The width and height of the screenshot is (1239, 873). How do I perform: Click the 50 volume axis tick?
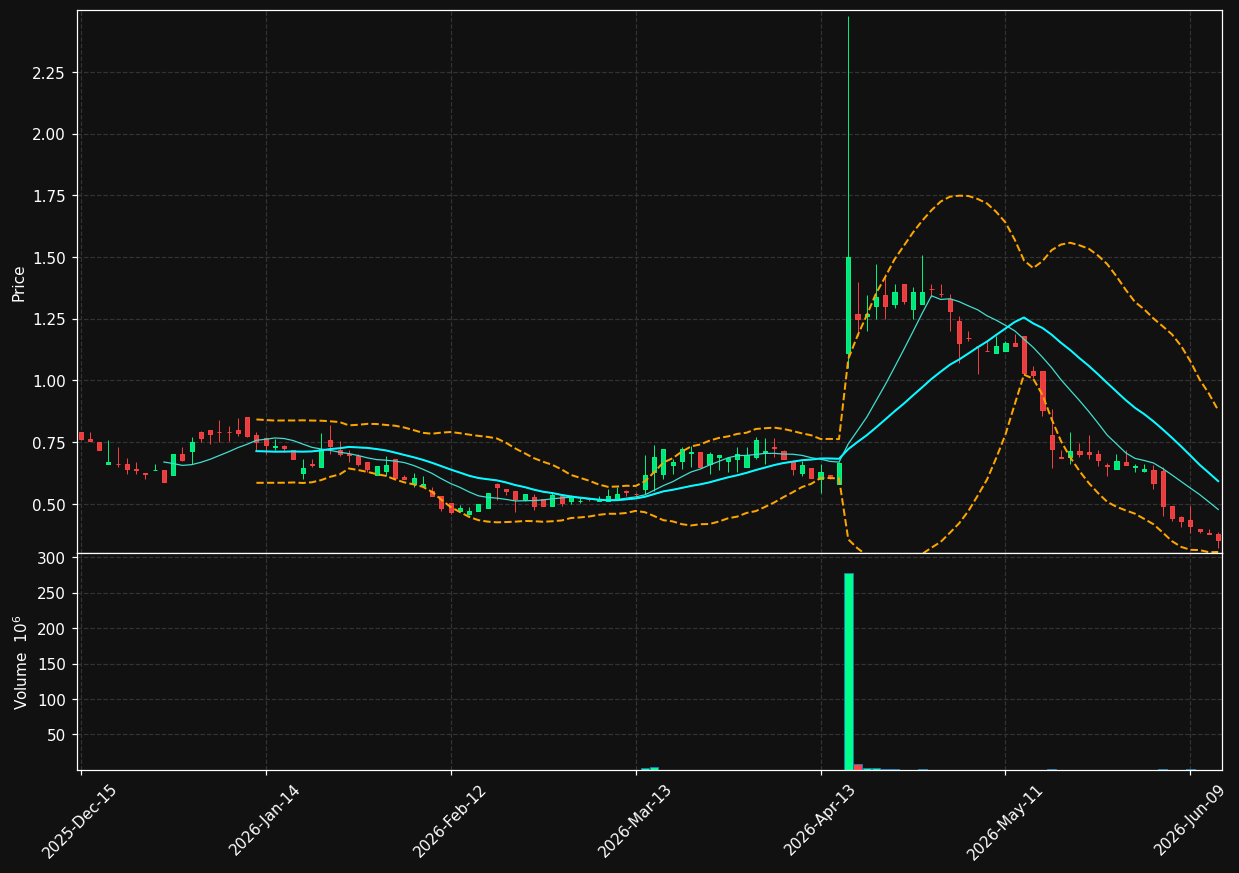click(x=58, y=736)
